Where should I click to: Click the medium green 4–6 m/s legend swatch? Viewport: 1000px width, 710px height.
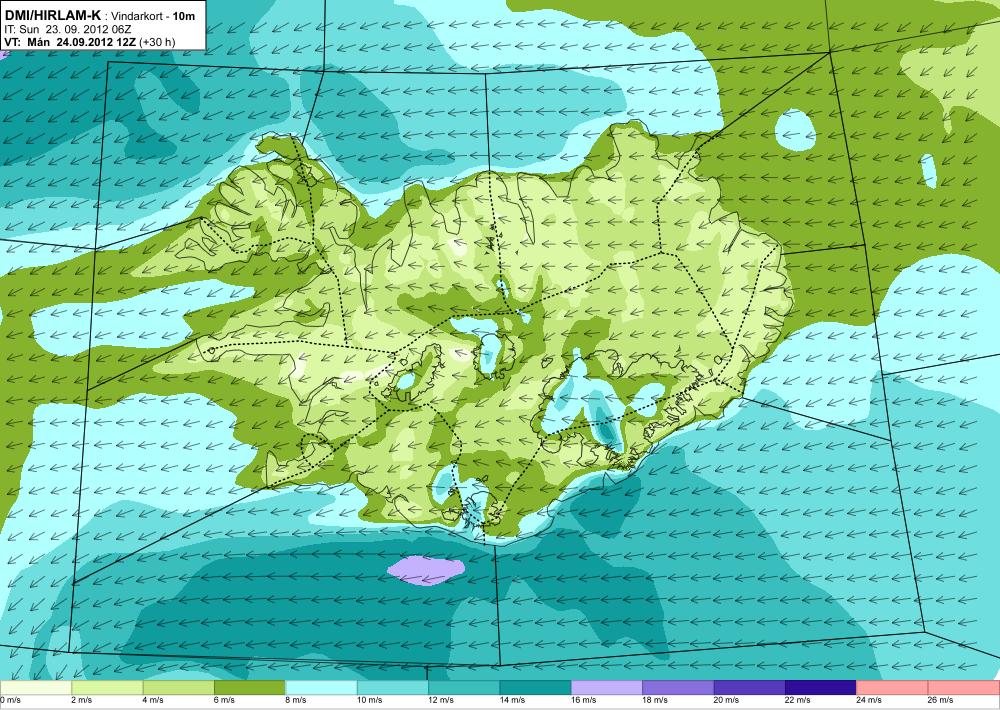click(x=178, y=688)
